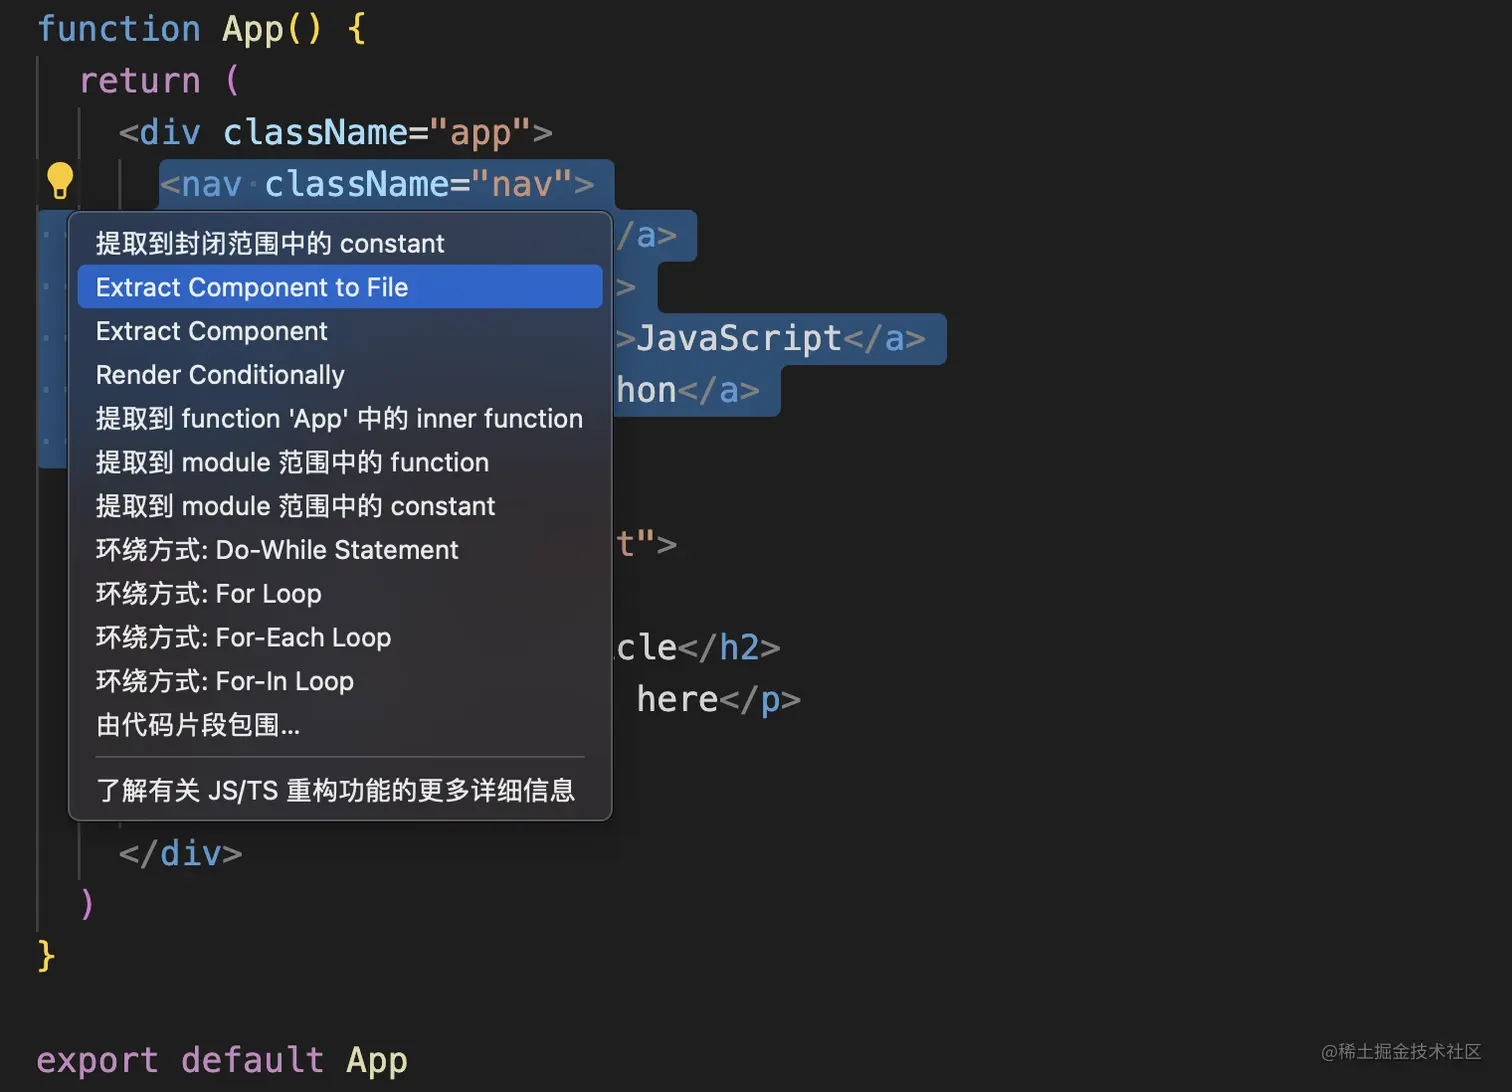The image size is (1512, 1092).
Task: Choose Extract Component to File
Action: (x=340, y=287)
